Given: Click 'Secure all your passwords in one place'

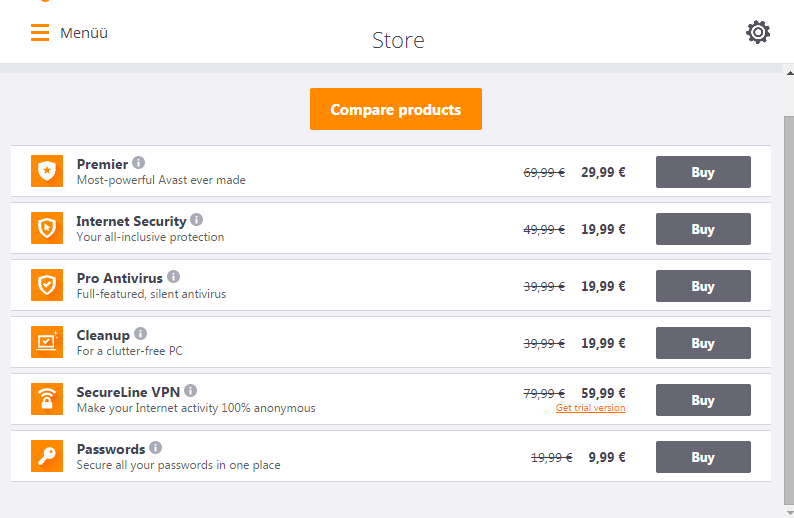Looking at the screenshot, I should coord(178,465).
